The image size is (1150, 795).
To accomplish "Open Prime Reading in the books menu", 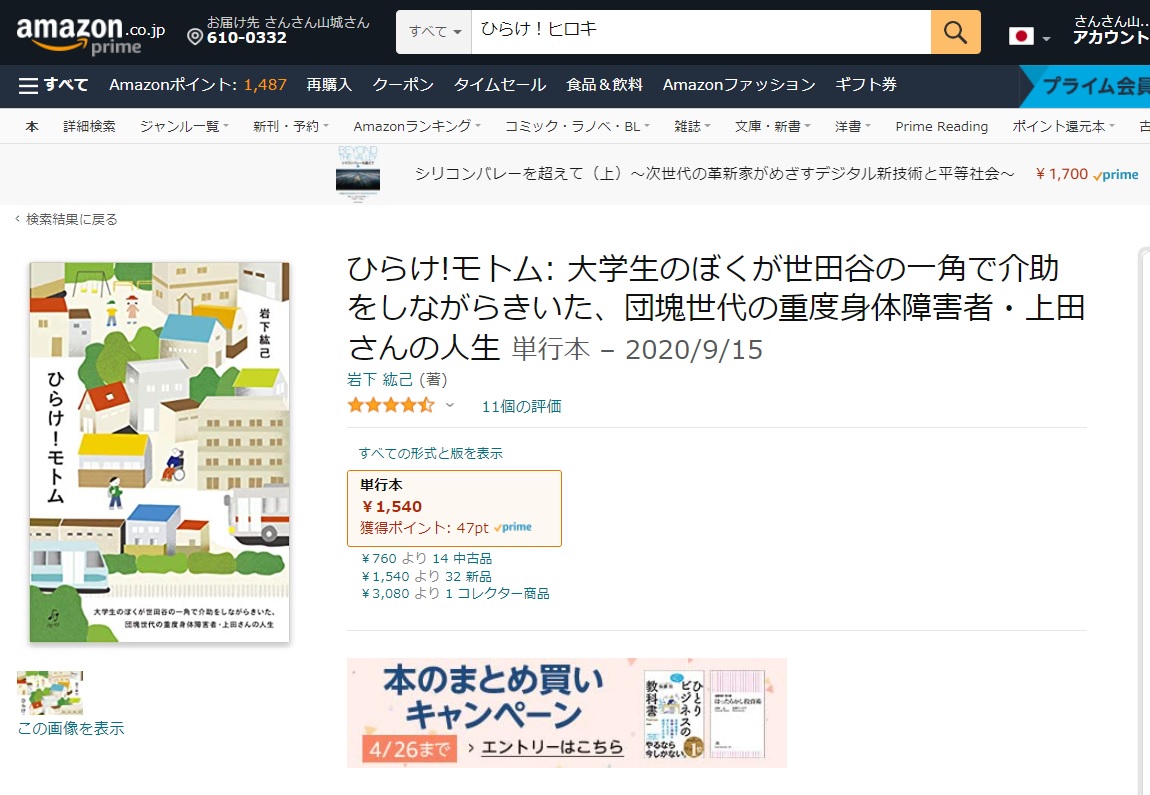I will pyautogui.click(x=942, y=126).
